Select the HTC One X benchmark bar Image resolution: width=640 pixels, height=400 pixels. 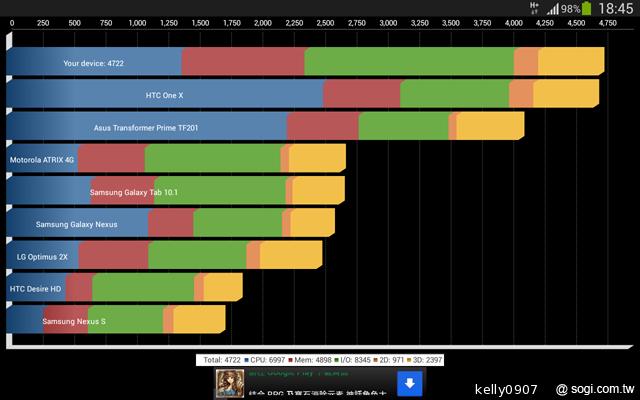[302, 95]
